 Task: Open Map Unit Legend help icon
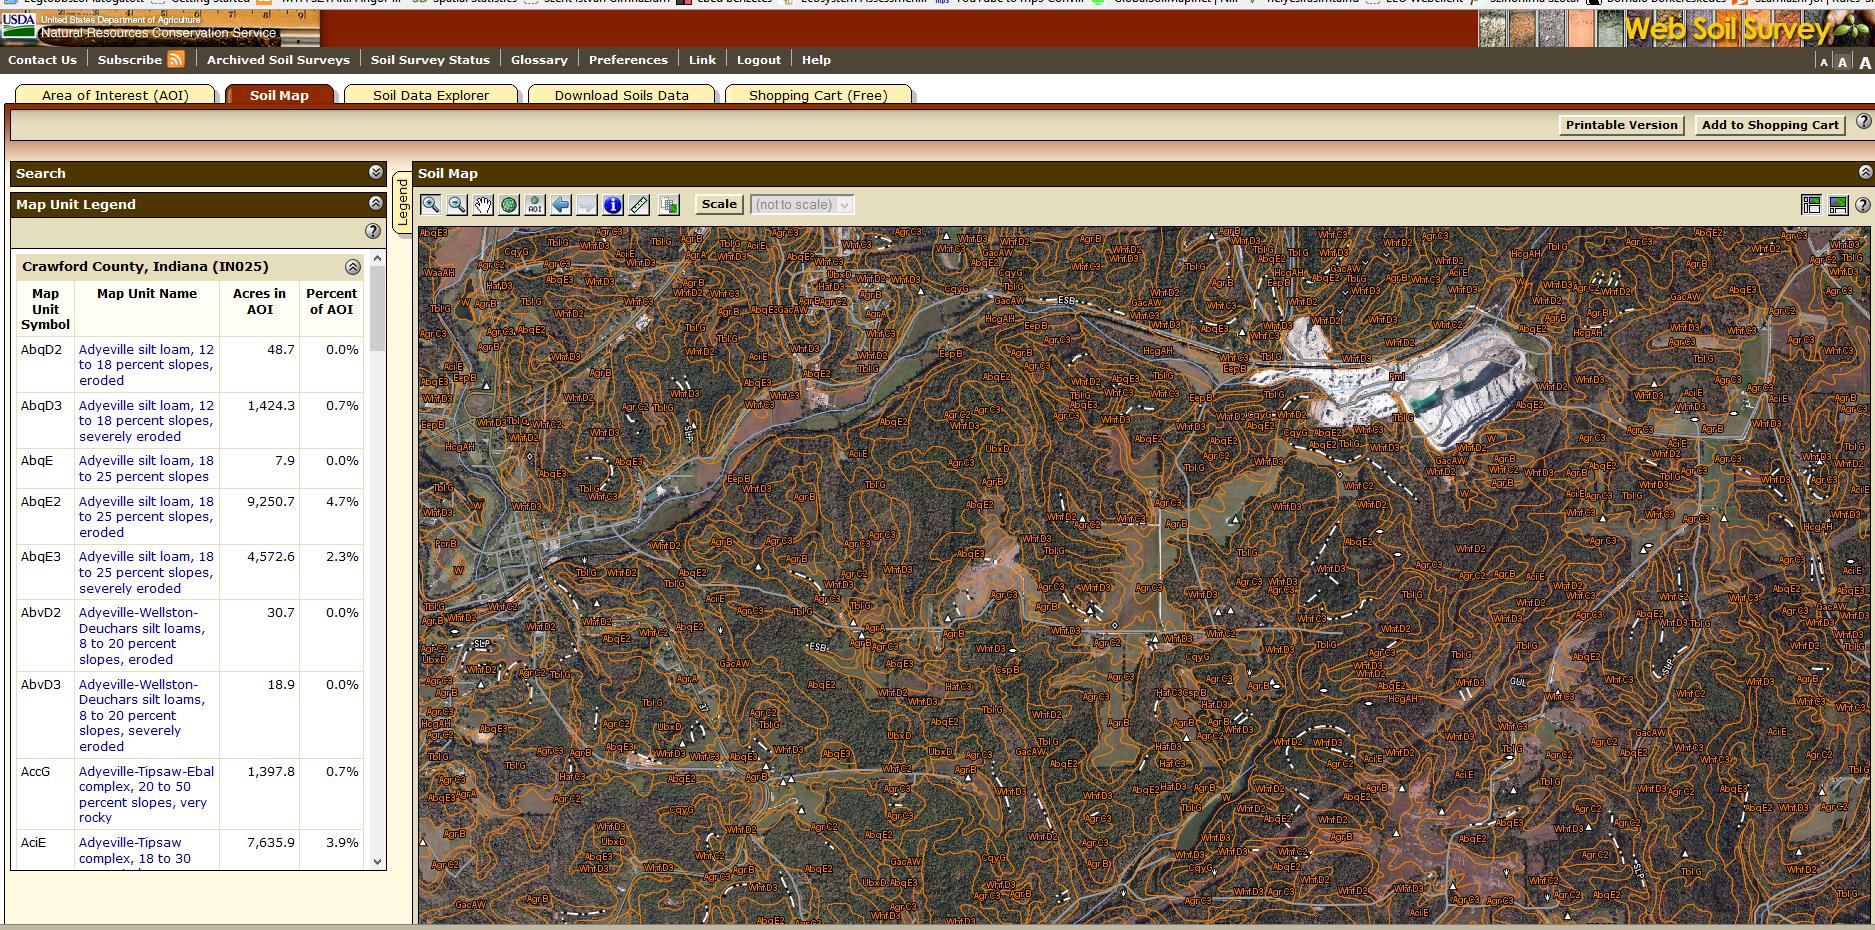[373, 231]
